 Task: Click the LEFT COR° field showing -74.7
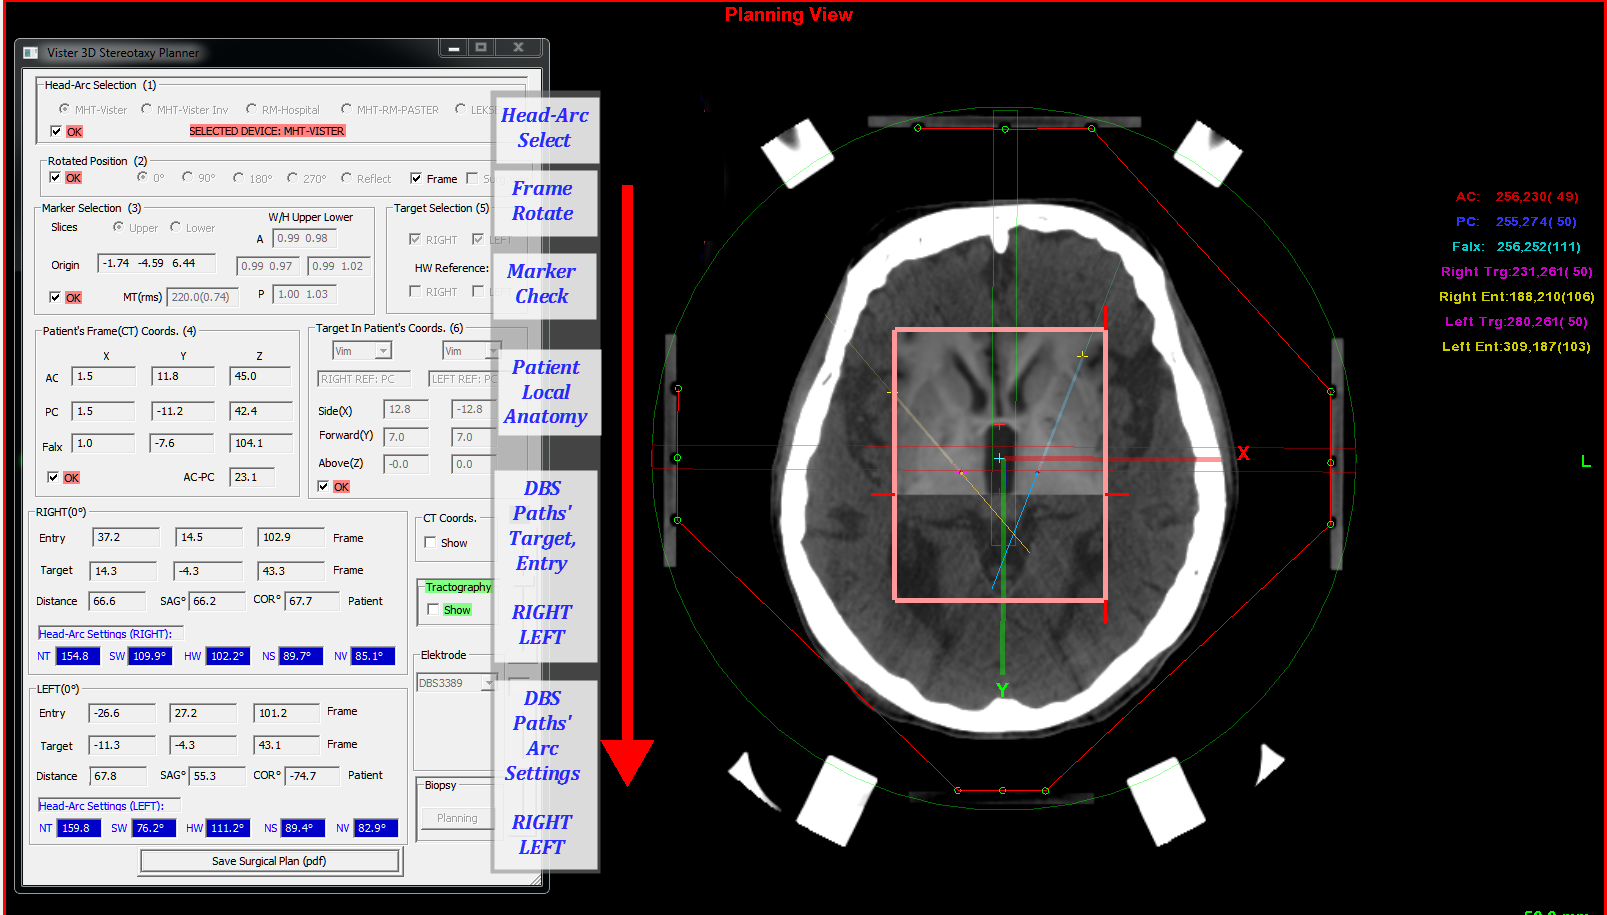[x=311, y=775]
